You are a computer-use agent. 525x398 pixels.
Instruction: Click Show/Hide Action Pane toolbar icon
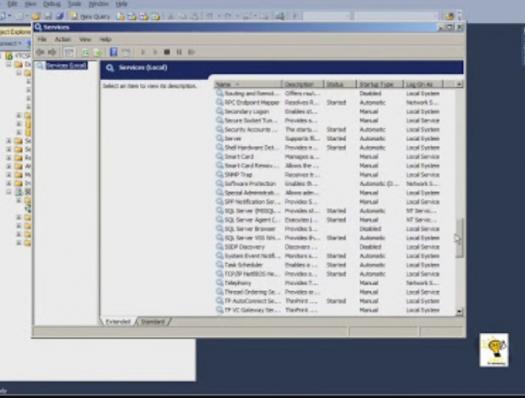(x=126, y=52)
